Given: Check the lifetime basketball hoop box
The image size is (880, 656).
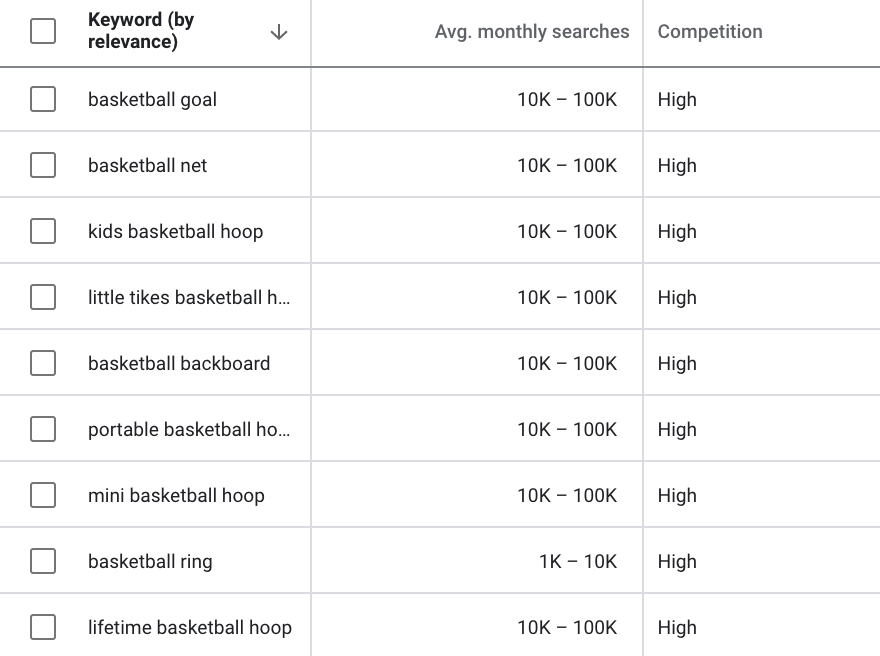Looking at the screenshot, I should pyautogui.click(x=43, y=627).
